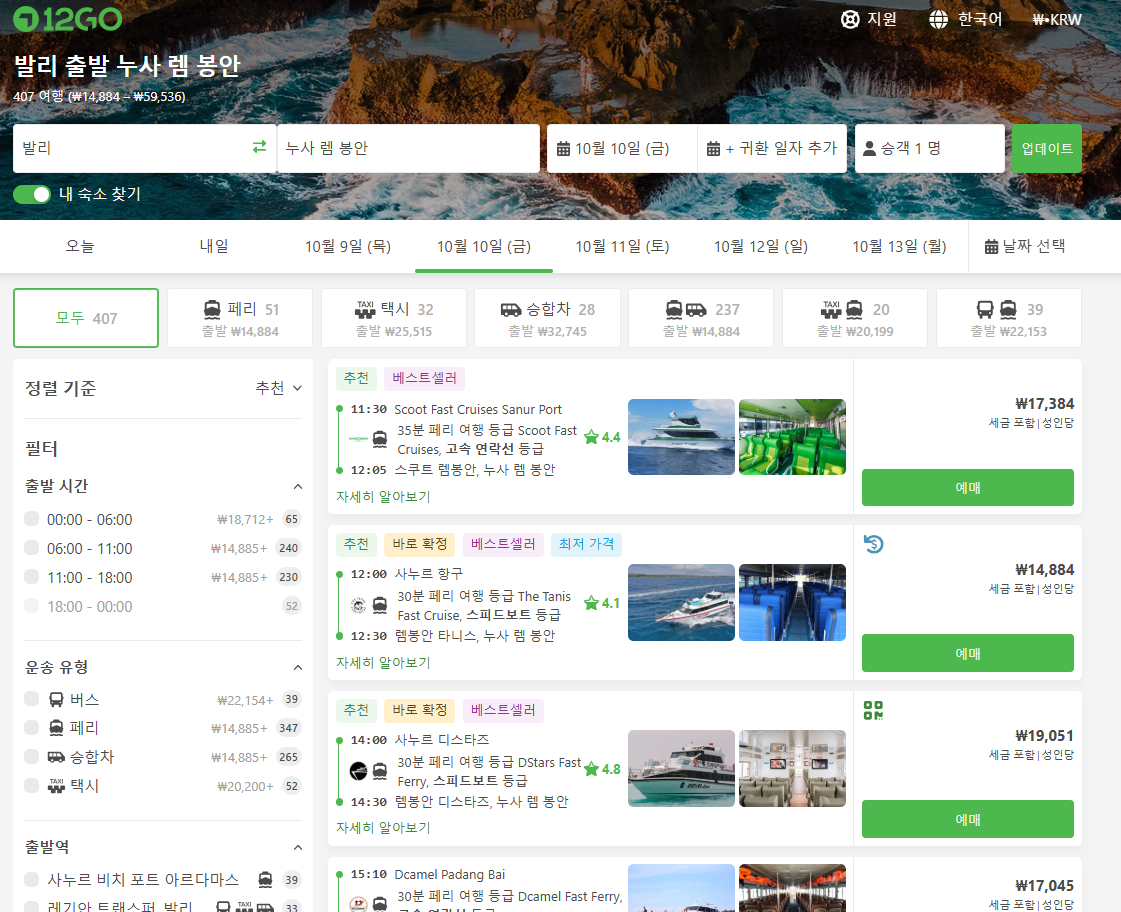This screenshot has height=912, width=1121.
Task: Select the 페리 51 ferry filter card
Action: click(240, 318)
